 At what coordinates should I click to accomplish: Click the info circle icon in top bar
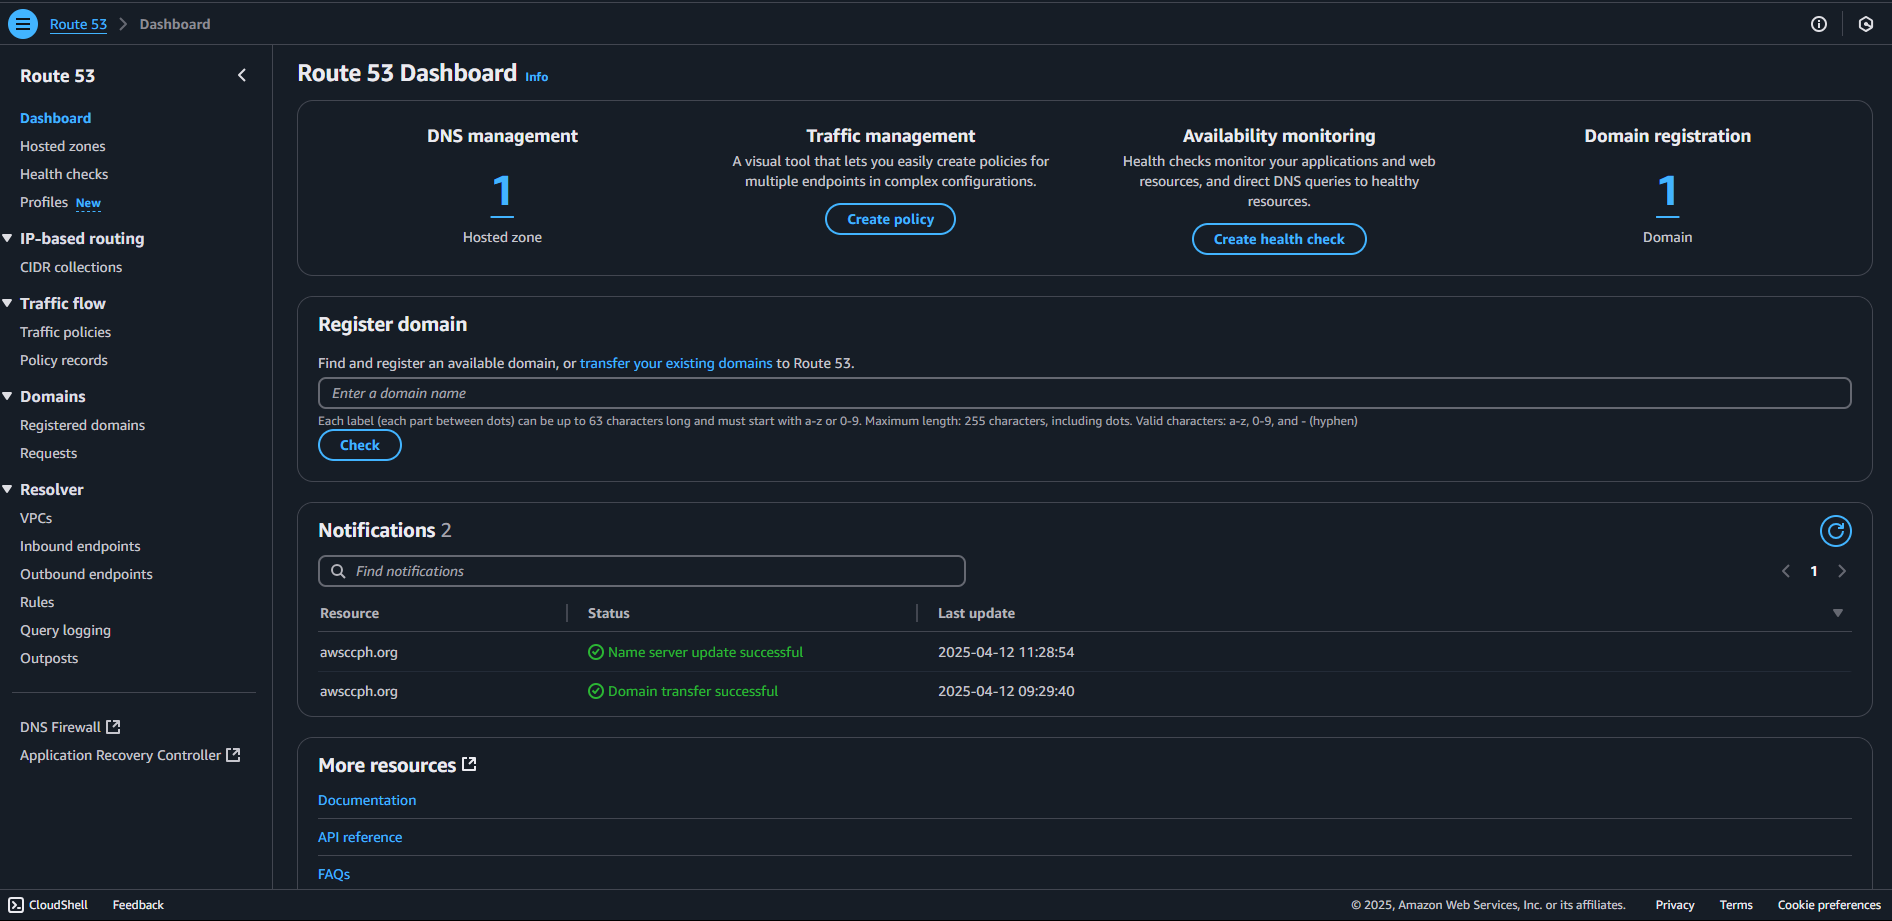(1819, 24)
